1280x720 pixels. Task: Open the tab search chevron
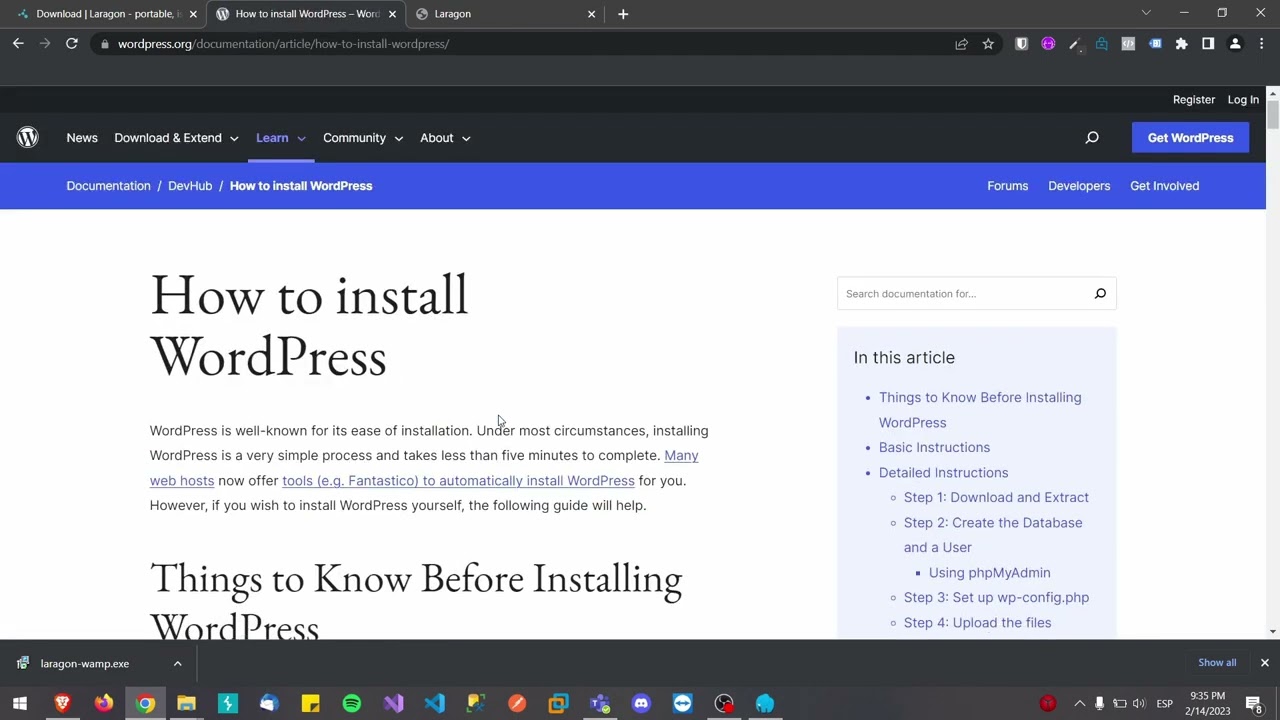pos(1146,13)
